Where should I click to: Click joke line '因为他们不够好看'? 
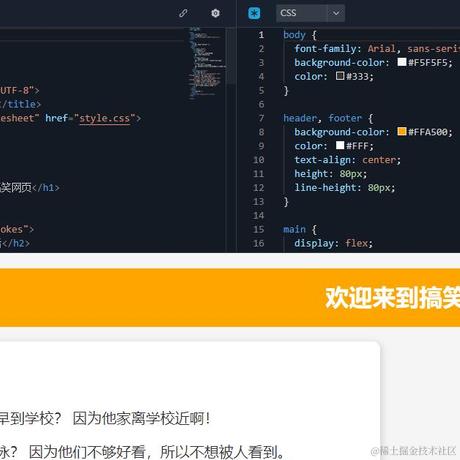click(87, 452)
